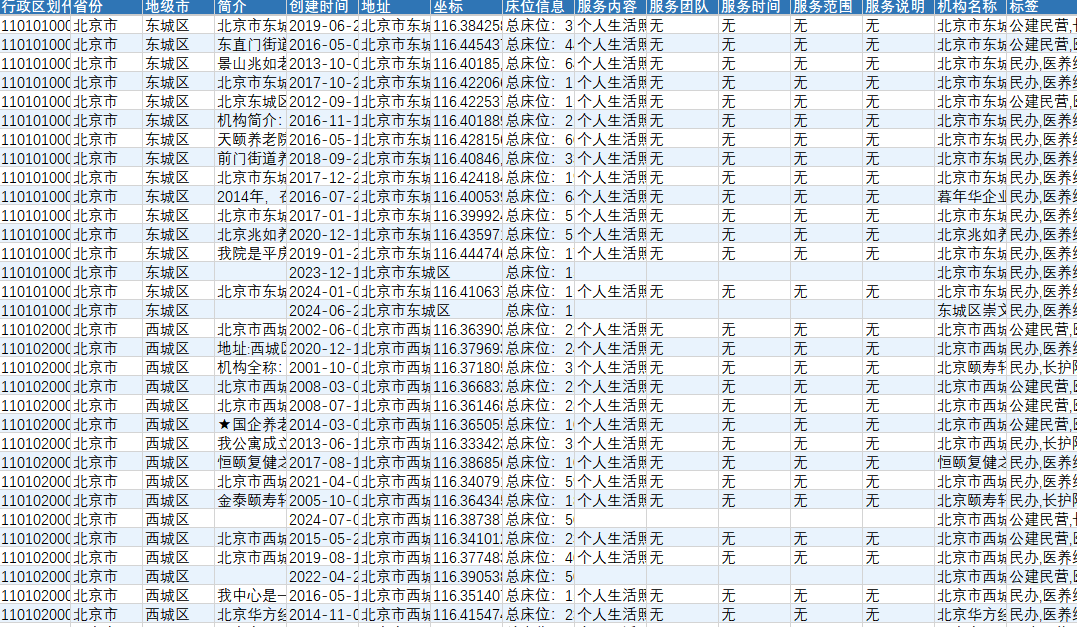
Task: Select the creation date cell 2023-12-1
Action: pos(322,272)
